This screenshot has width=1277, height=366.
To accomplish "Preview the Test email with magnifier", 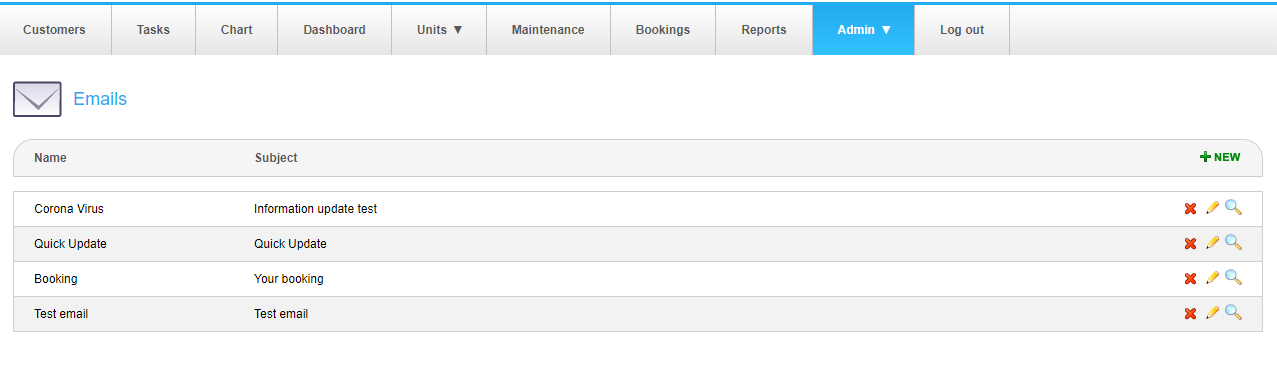I will [1233, 313].
